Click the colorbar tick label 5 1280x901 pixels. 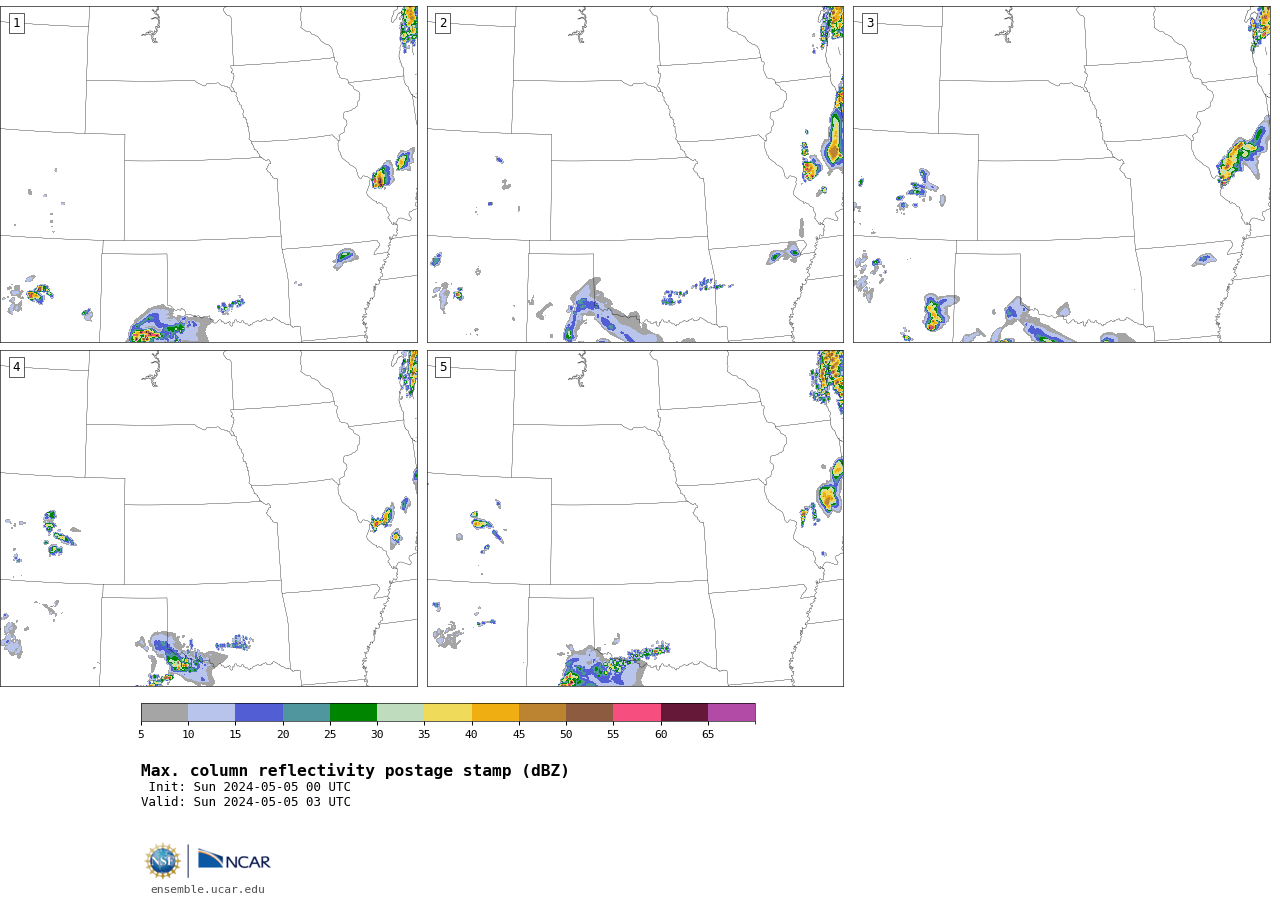(141, 735)
